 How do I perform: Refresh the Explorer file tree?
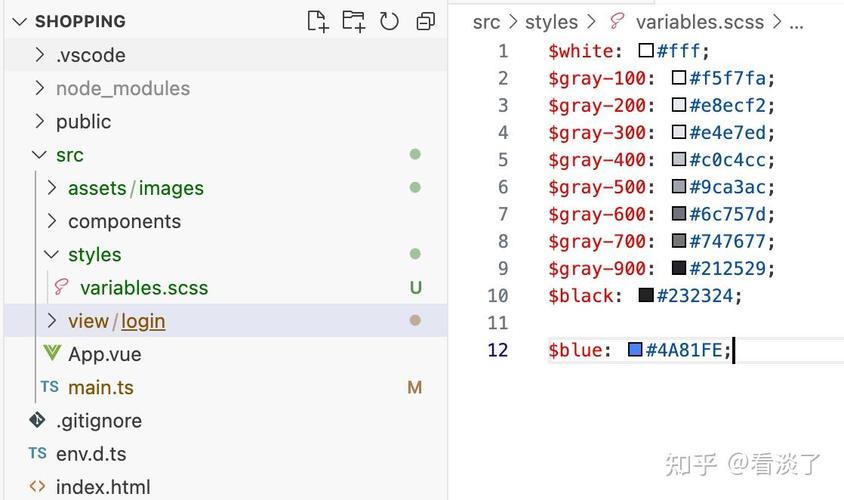pos(389,21)
